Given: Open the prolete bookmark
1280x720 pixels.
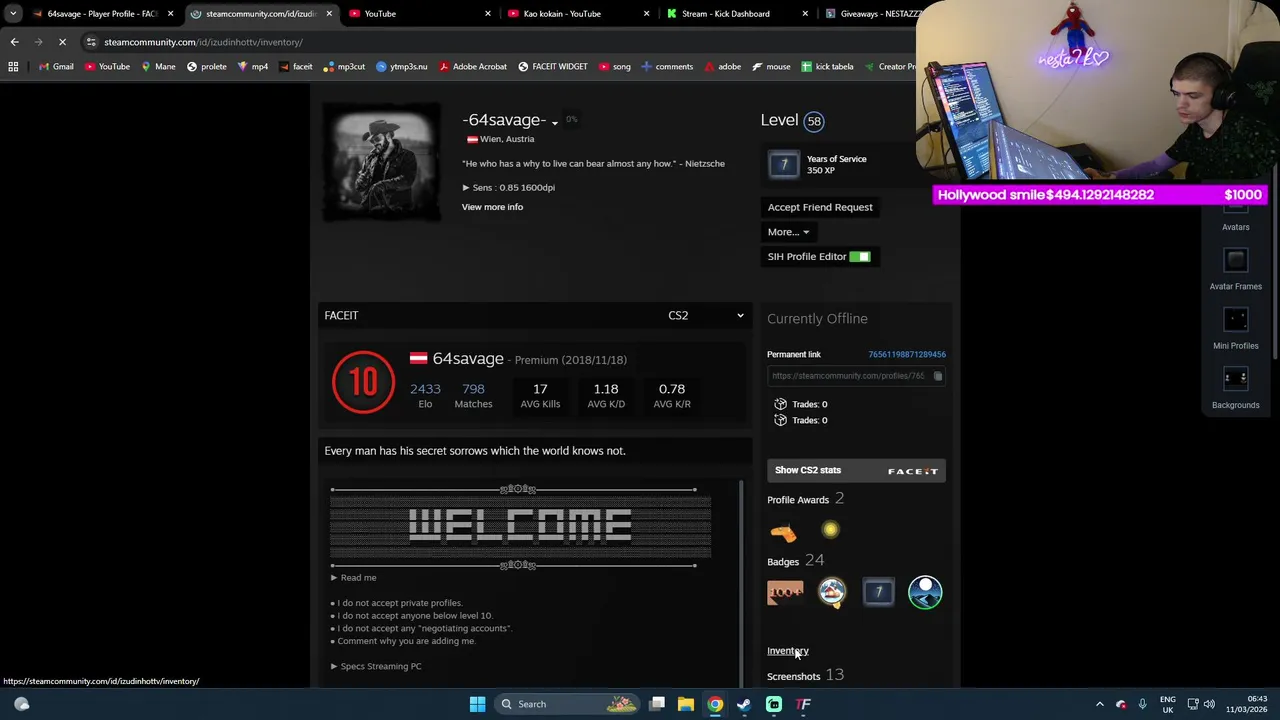Looking at the screenshot, I should (x=206, y=67).
